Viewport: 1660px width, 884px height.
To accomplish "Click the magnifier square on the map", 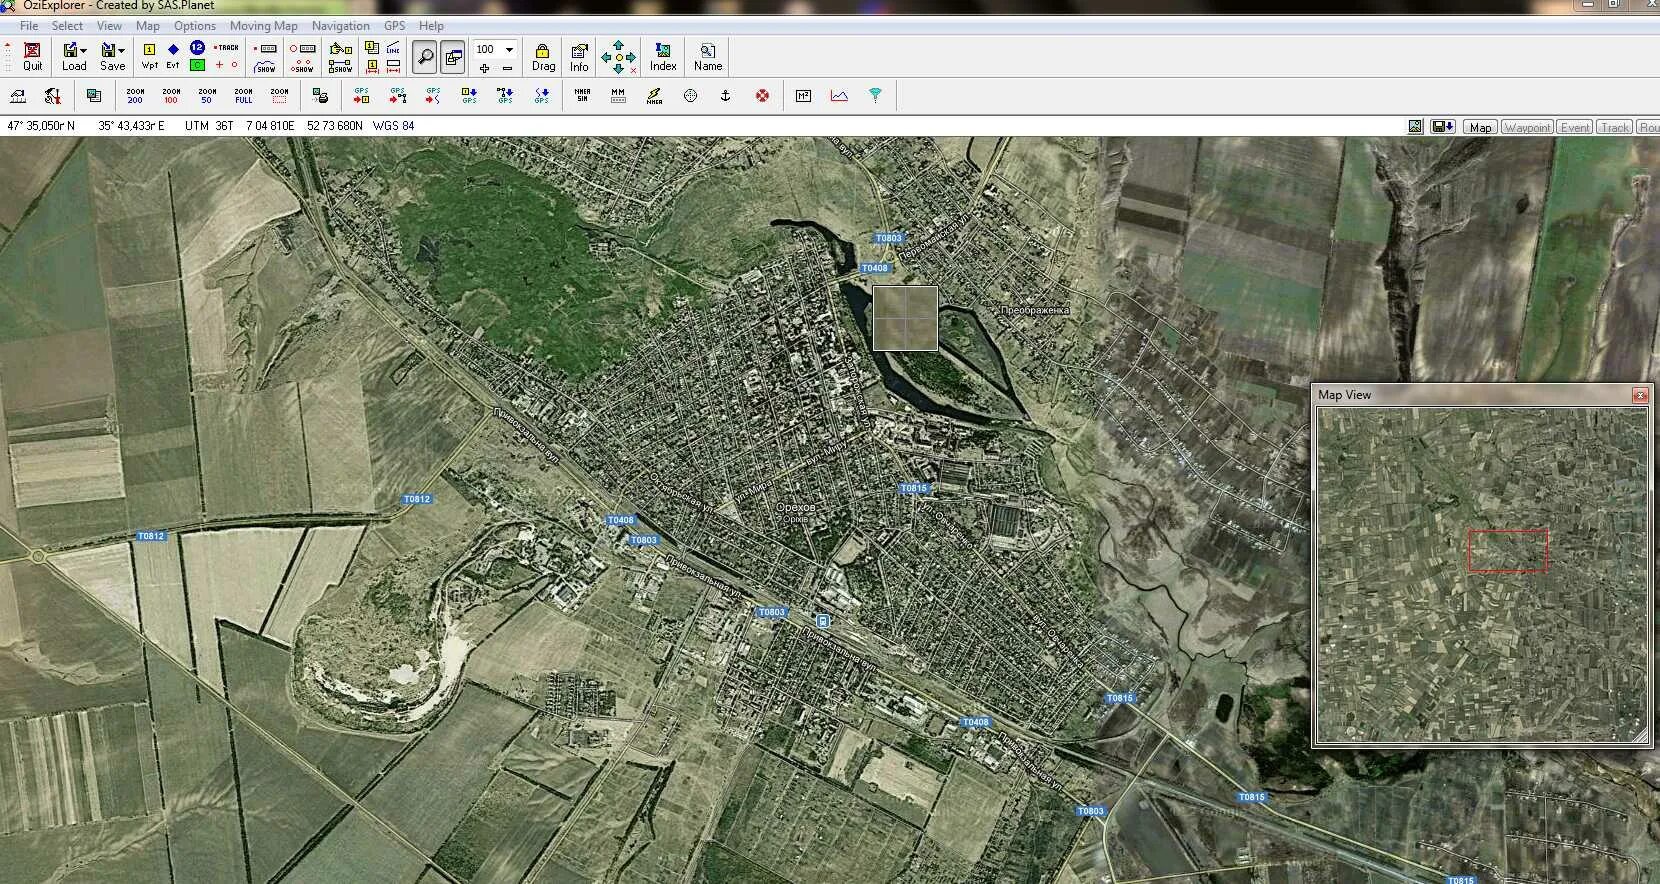I will (905, 318).
